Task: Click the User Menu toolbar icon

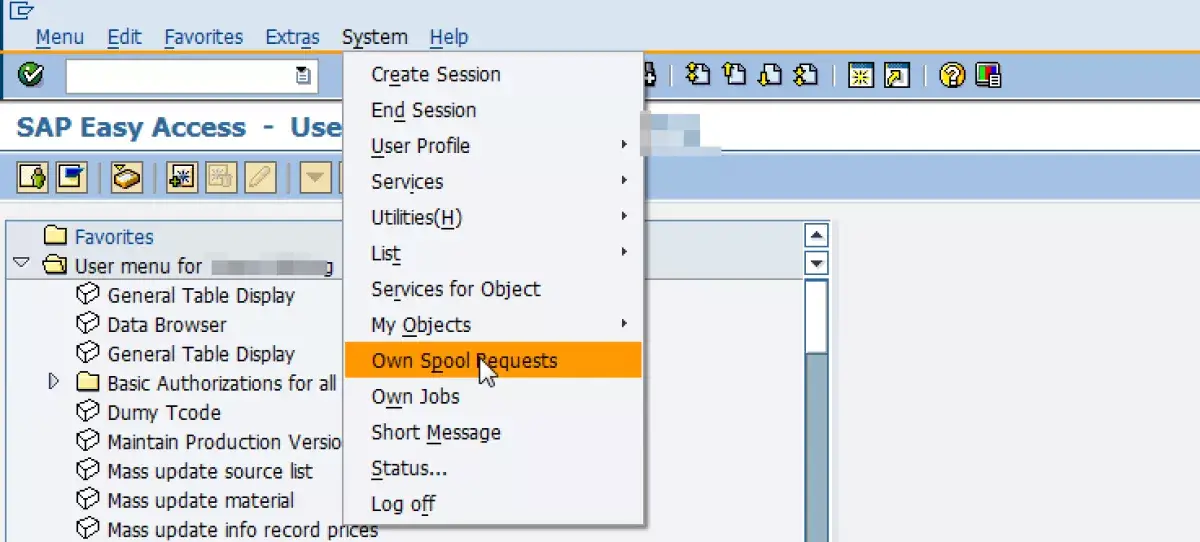Action: coord(33,178)
